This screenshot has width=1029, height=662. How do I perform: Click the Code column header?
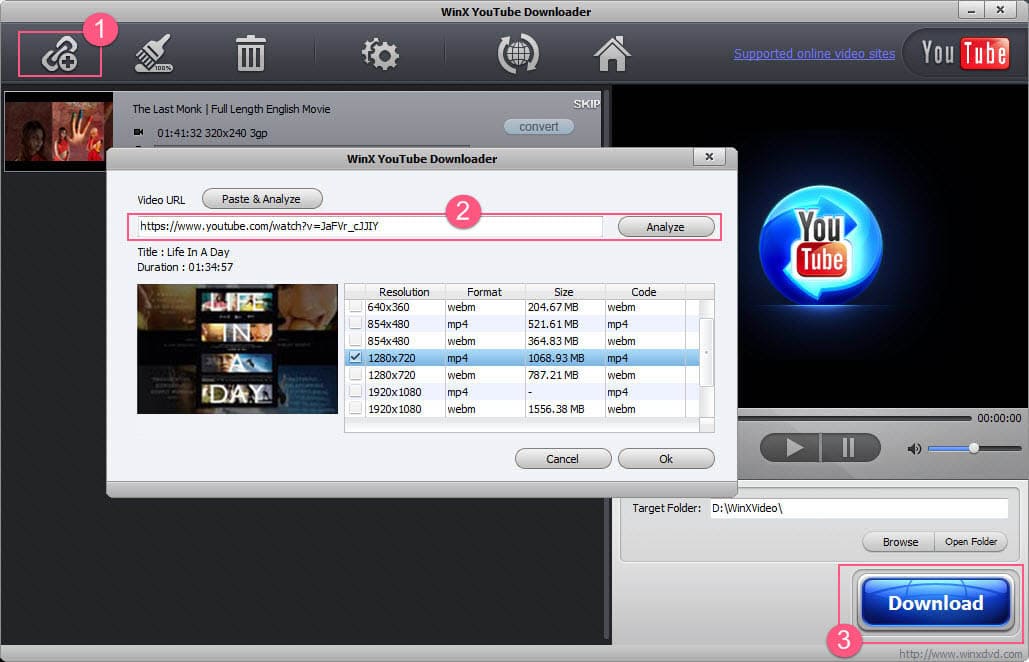click(x=644, y=292)
